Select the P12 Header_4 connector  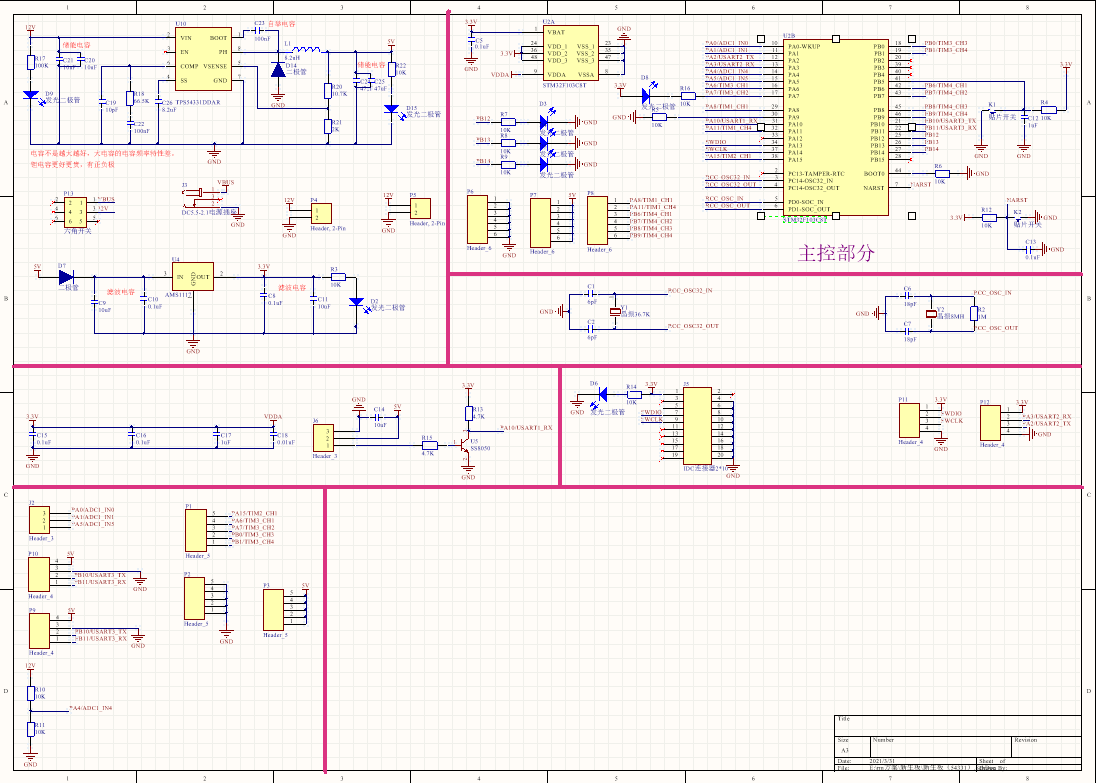pyautogui.click(x=990, y=423)
